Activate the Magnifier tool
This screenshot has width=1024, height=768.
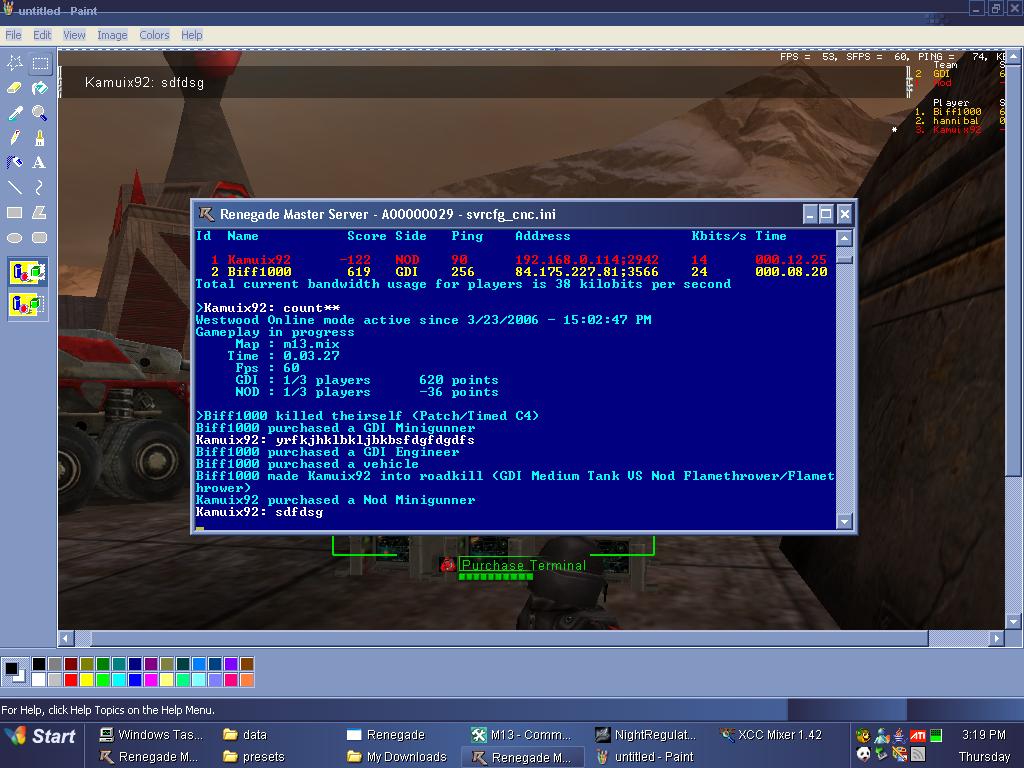click(x=39, y=113)
